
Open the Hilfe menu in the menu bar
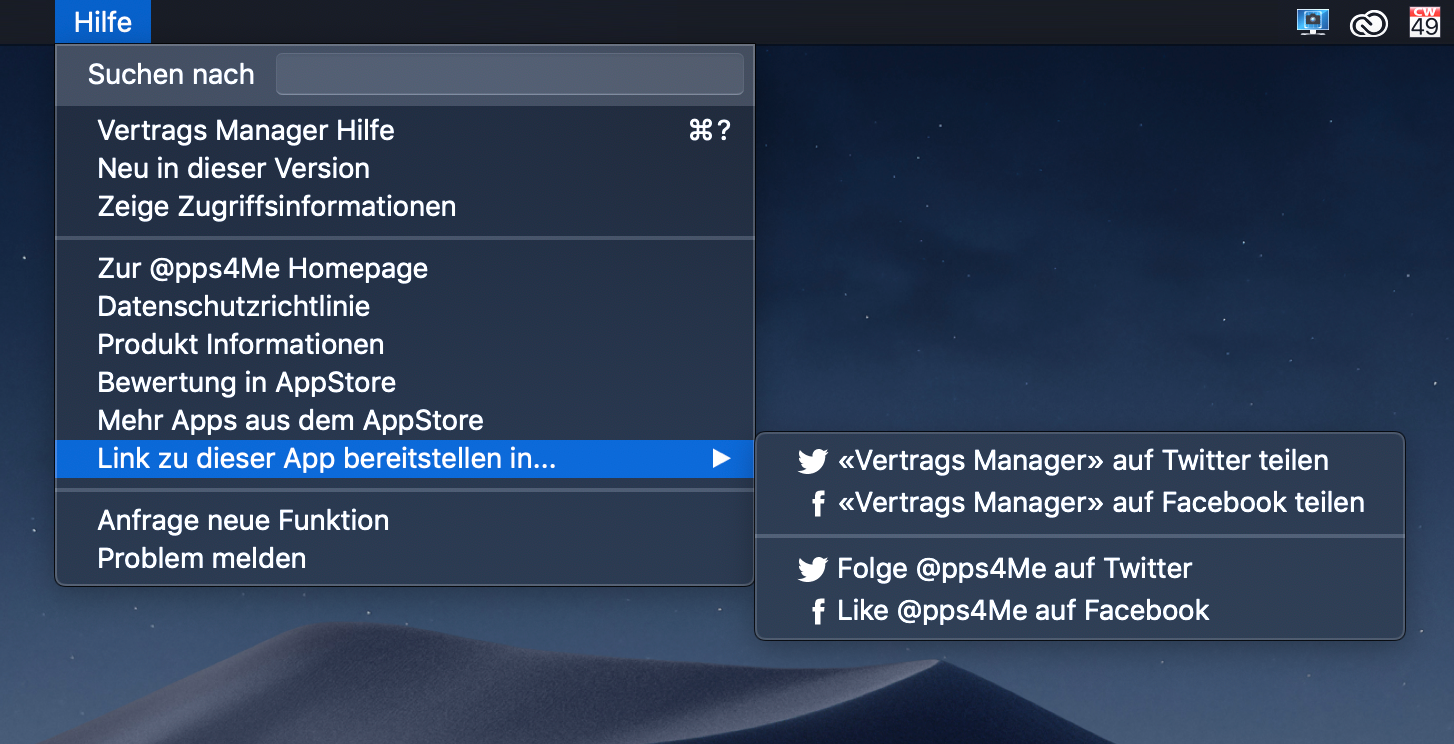point(103,22)
